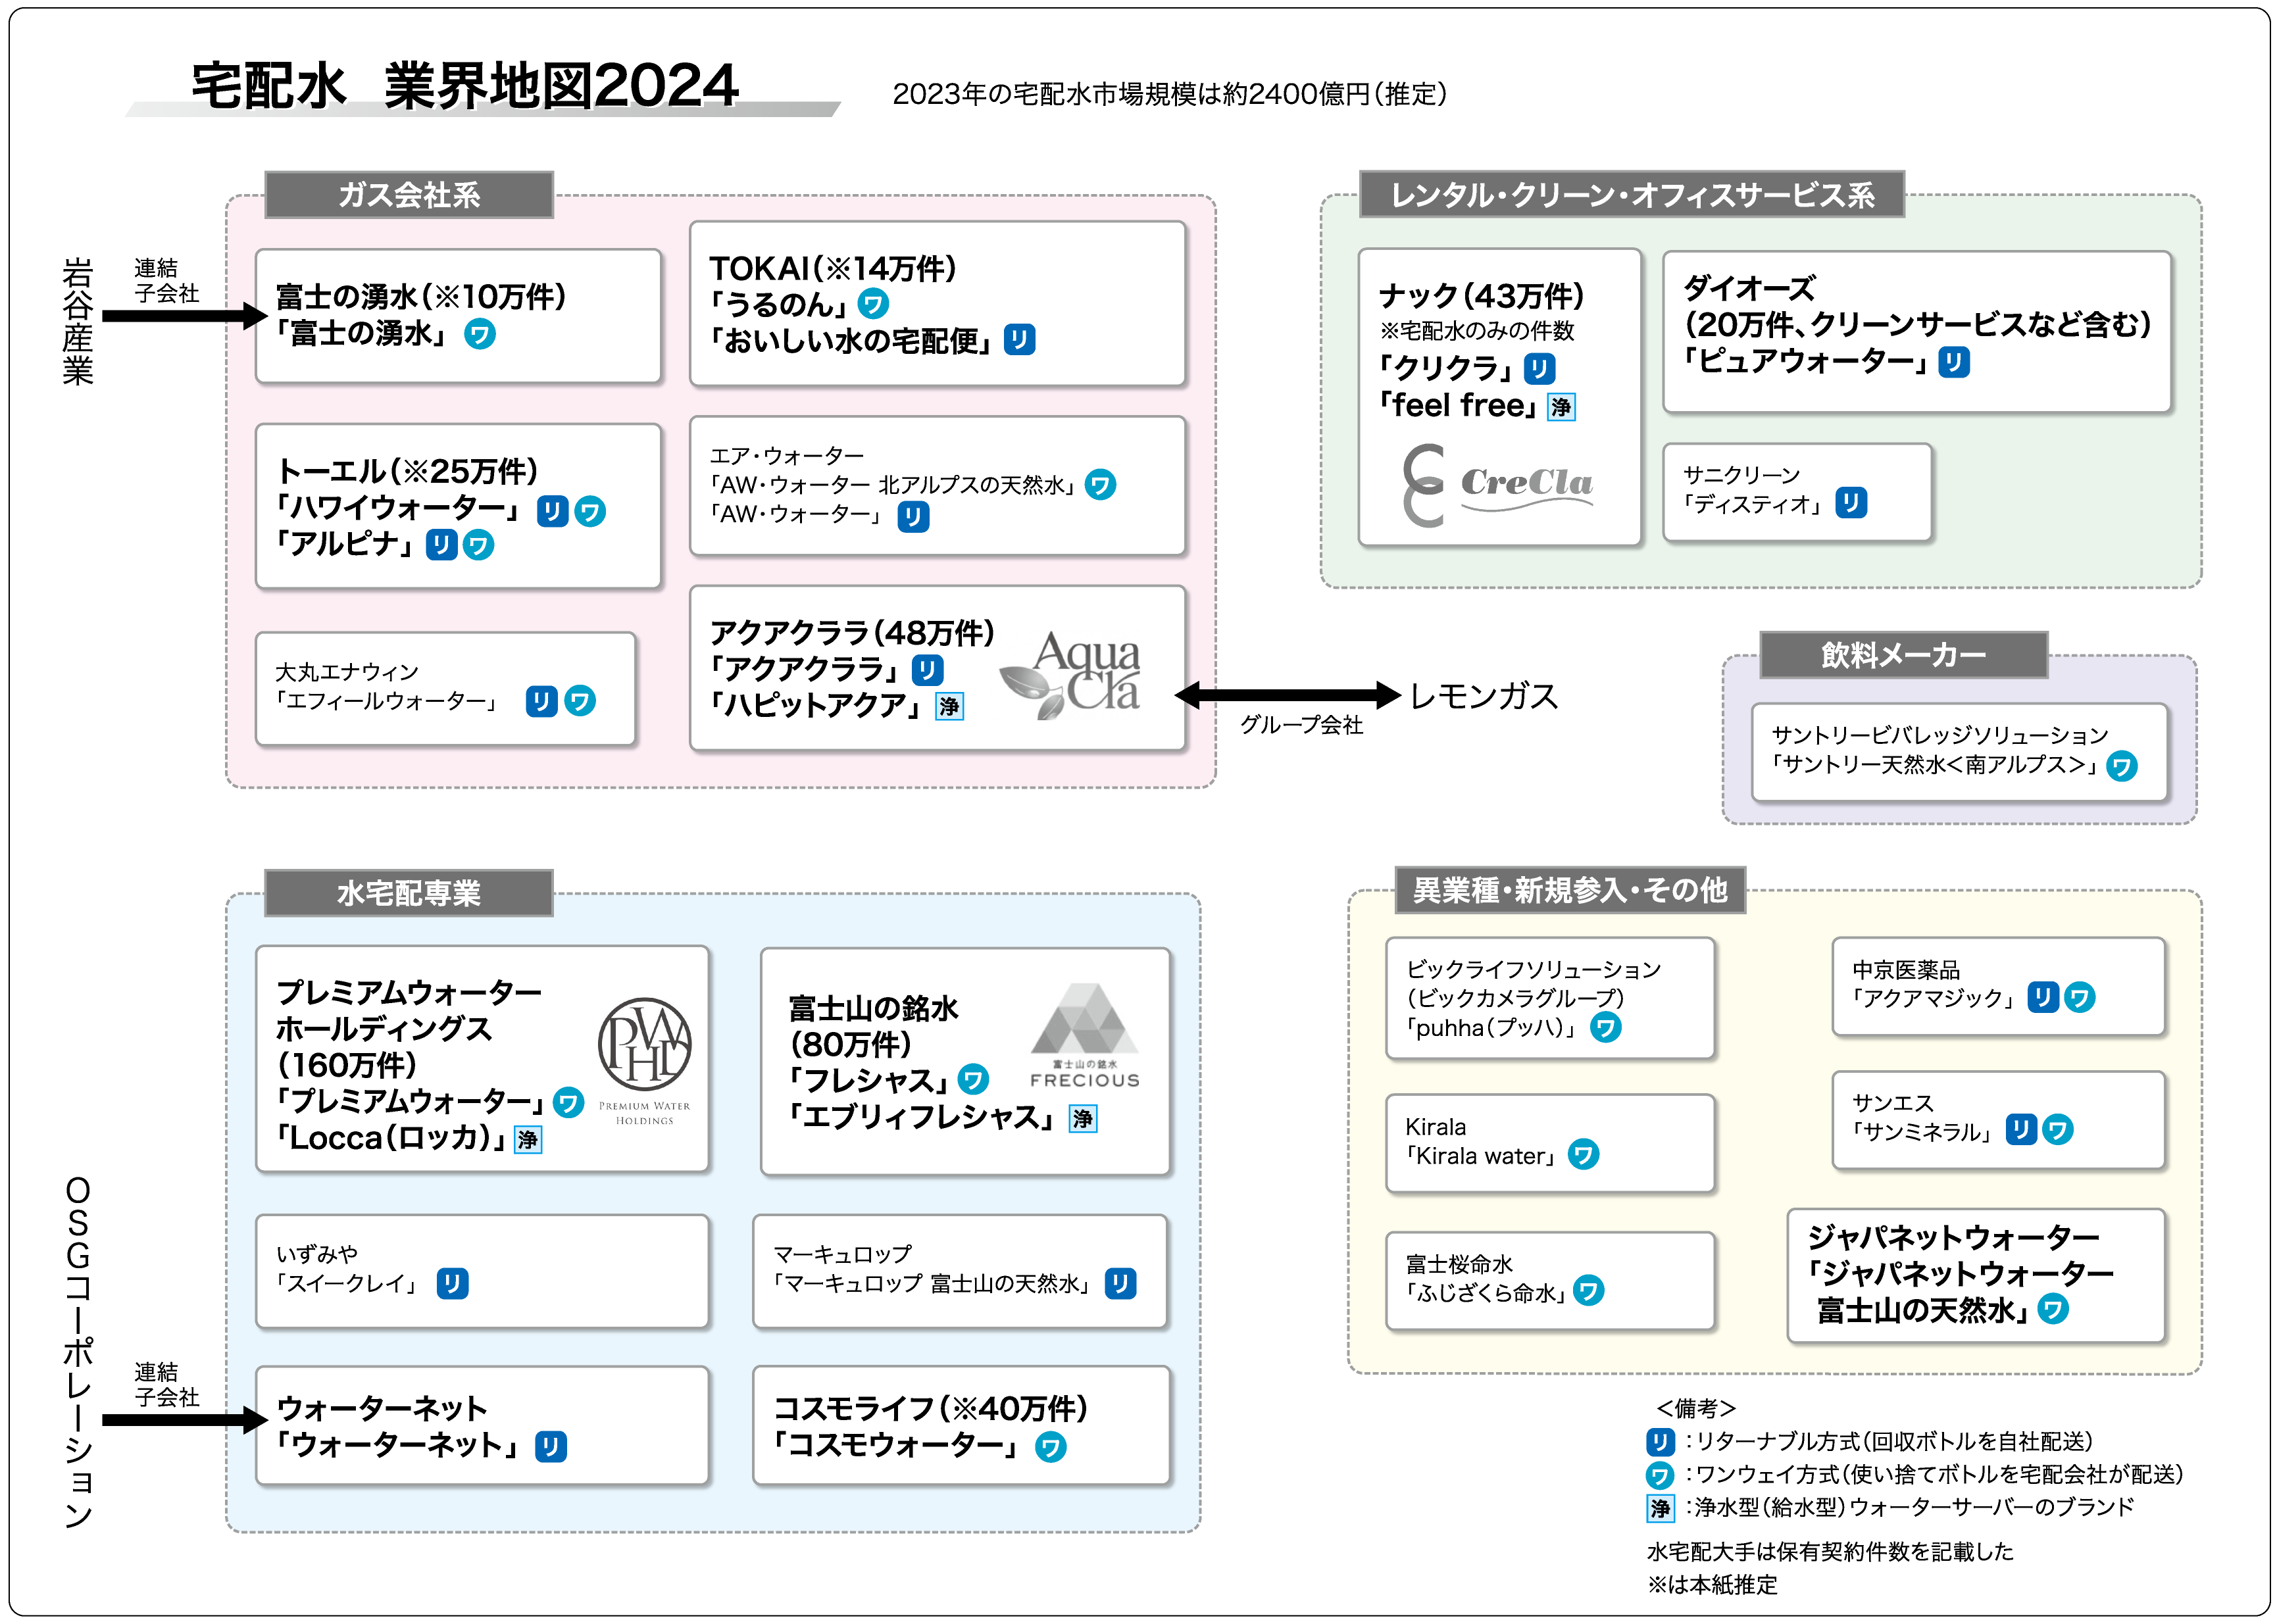Viewport: 2277px width, 1624px height.
Task: Click the one-way icon beside Kirala water
Action: coord(1583,1155)
